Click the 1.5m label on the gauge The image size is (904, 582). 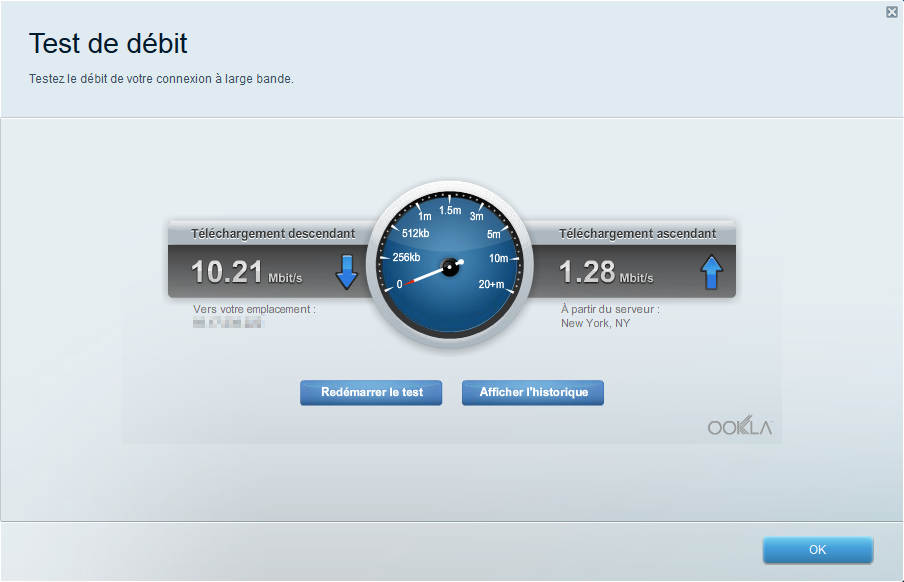450,210
